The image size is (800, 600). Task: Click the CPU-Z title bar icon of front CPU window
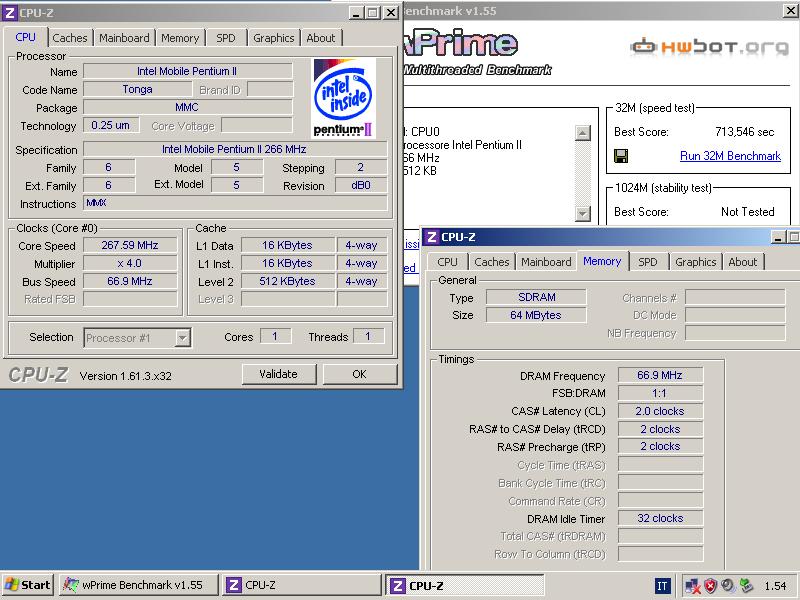click(9, 12)
